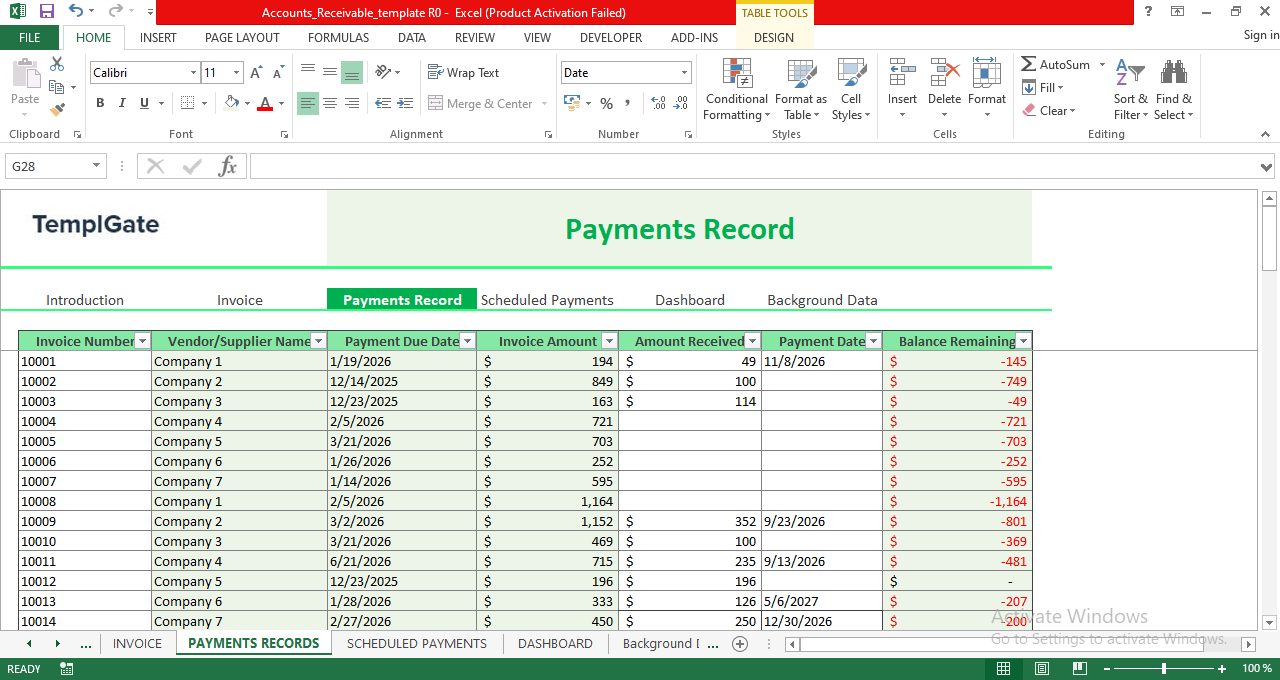Go to the Dashboard navigation link
This screenshot has width=1280, height=680.
tap(690, 300)
